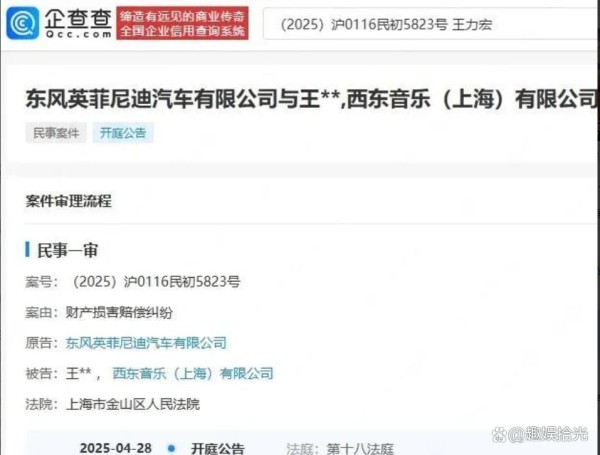
Task: Click the 趣娱拾光 watermark paw icon
Action: 499,434
